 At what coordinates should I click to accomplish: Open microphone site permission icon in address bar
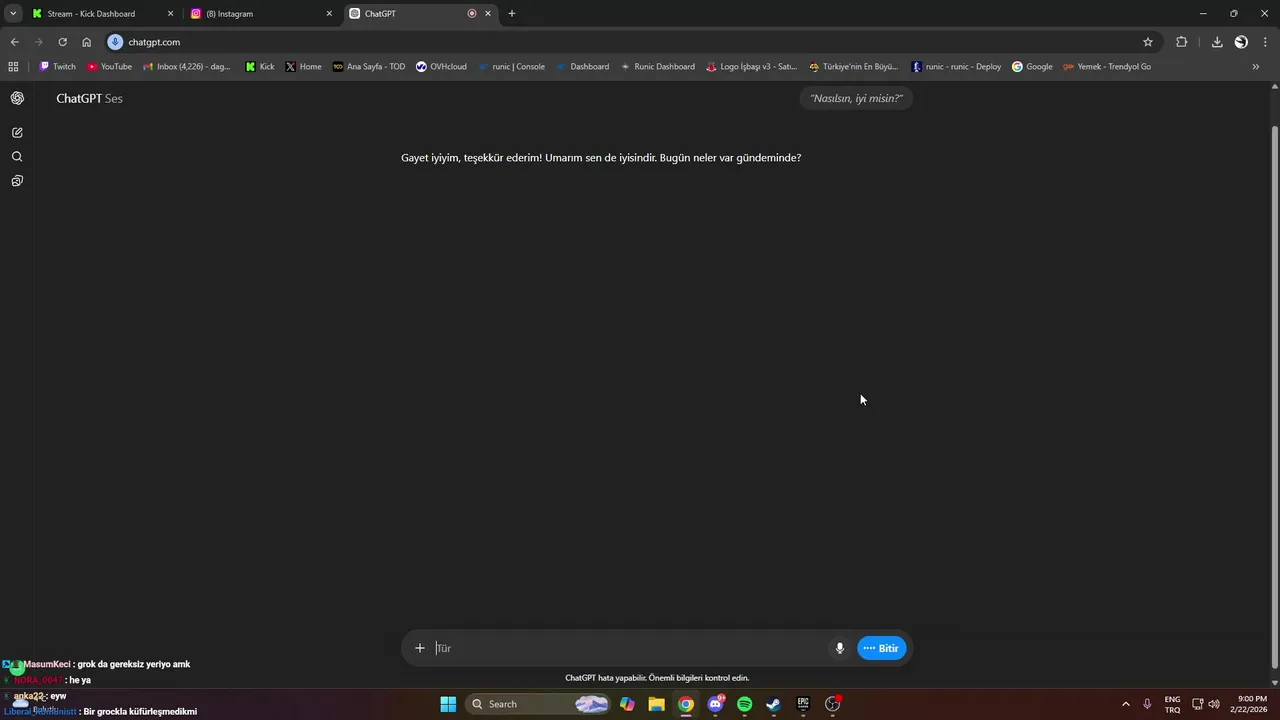click(x=115, y=42)
